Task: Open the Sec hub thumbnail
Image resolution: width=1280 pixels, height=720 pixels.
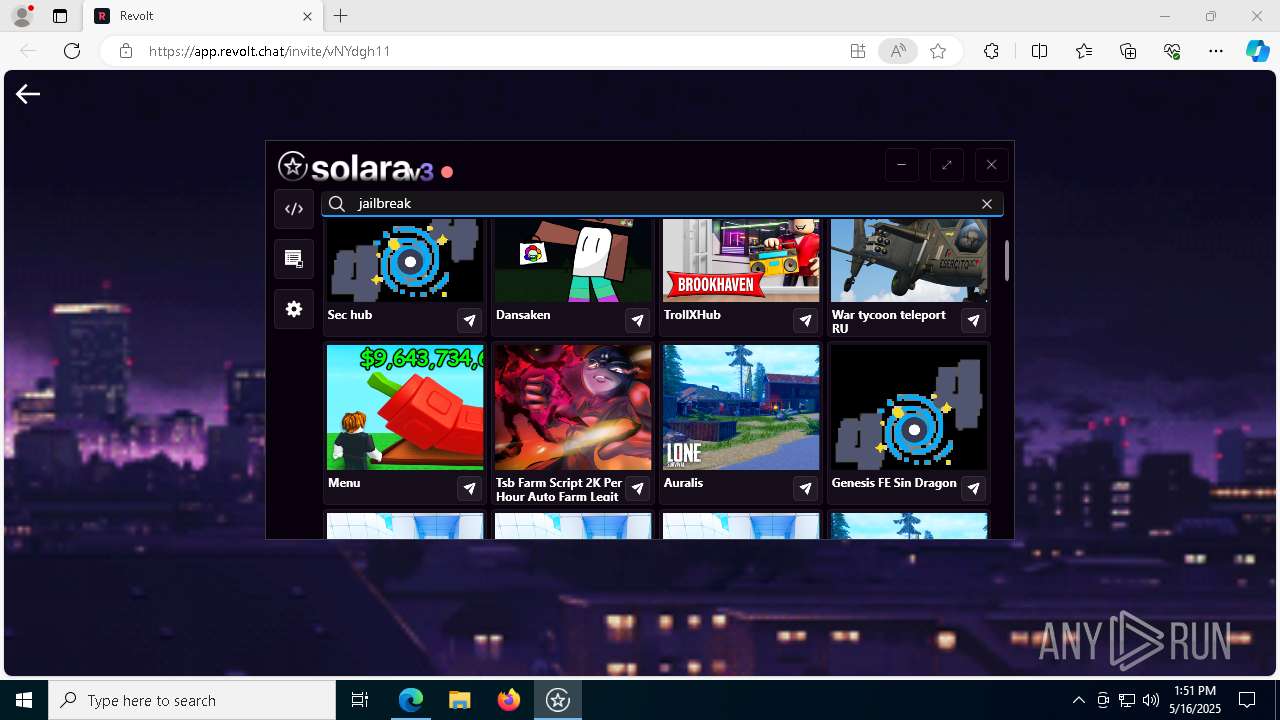Action: point(405,261)
